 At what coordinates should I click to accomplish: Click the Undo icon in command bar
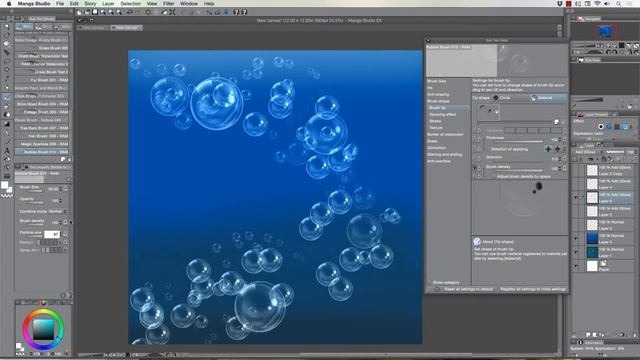129,12
